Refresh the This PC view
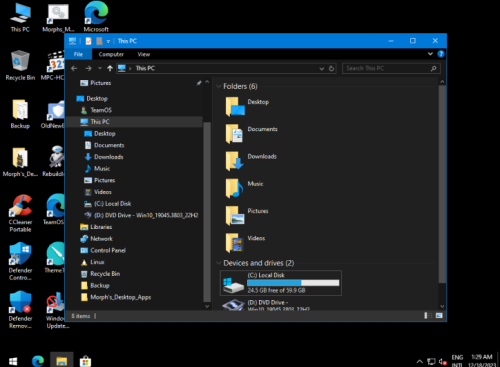500x367 pixels. (331, 69)
